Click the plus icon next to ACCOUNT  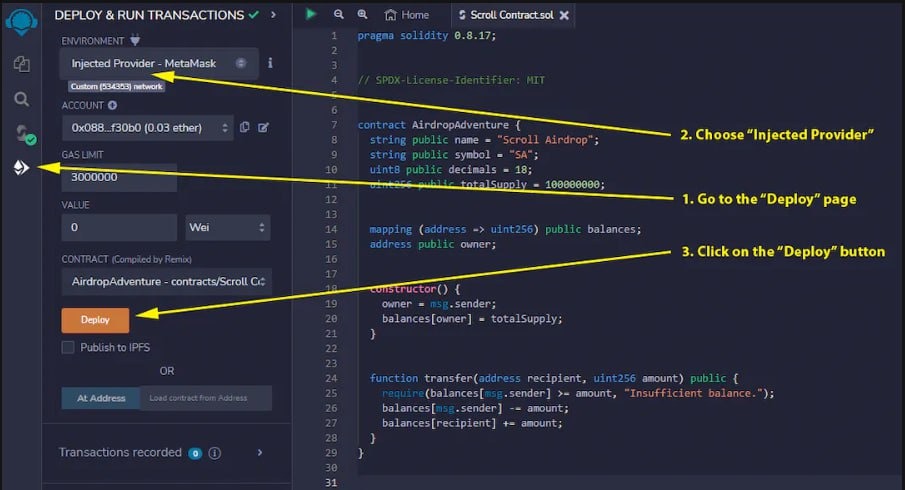click(x=113, y=105)
